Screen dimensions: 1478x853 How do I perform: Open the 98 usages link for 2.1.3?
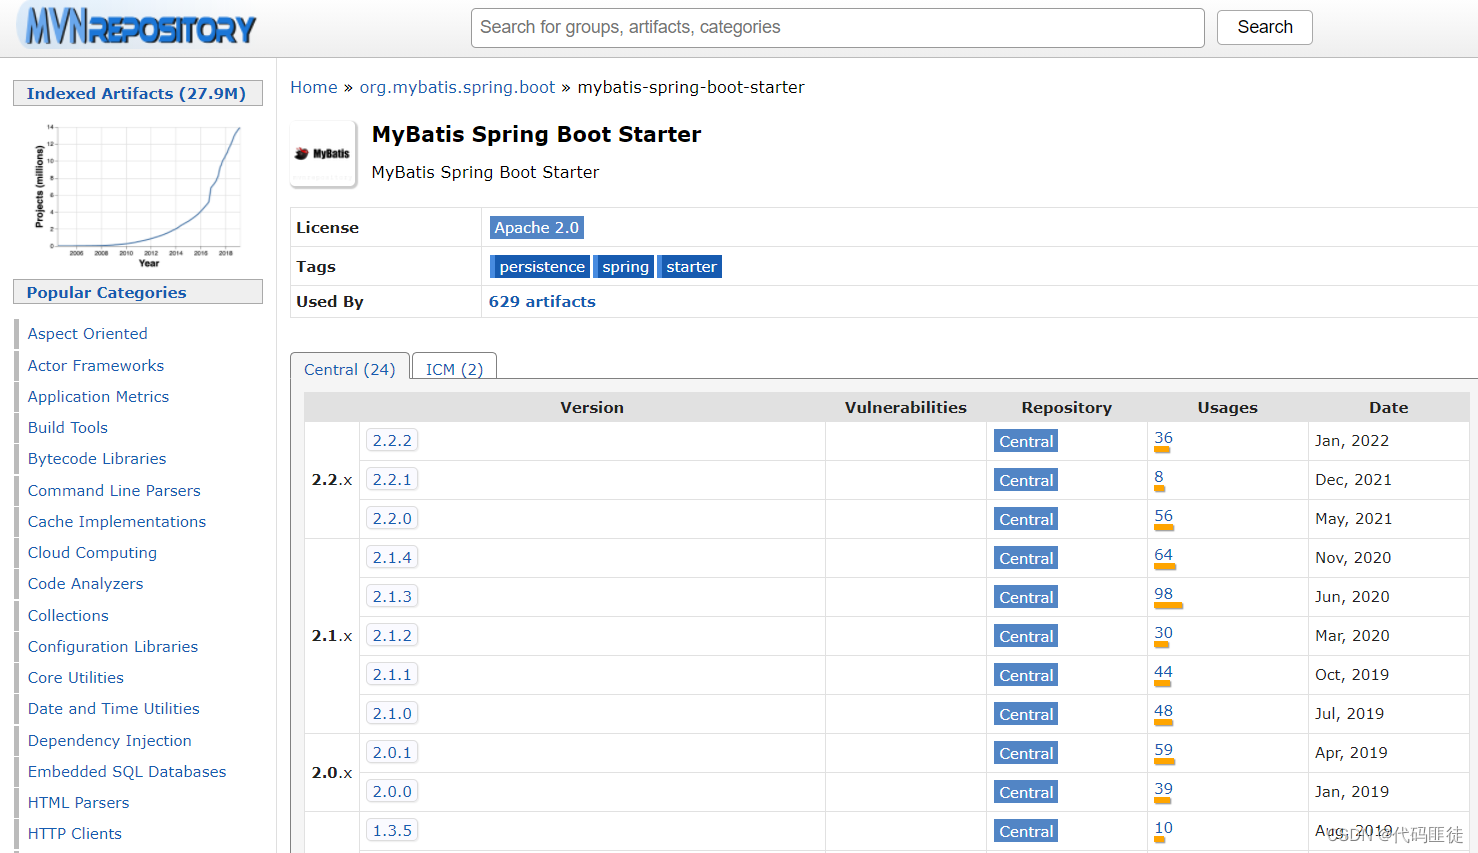pyautogui.click(x=1163, y=594)
